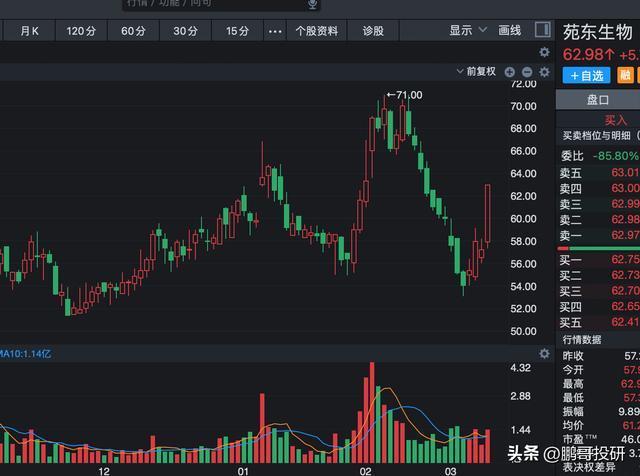Screen dimensions: 640x476
Task: Open more time periods ellipsis
Action: 275,31
